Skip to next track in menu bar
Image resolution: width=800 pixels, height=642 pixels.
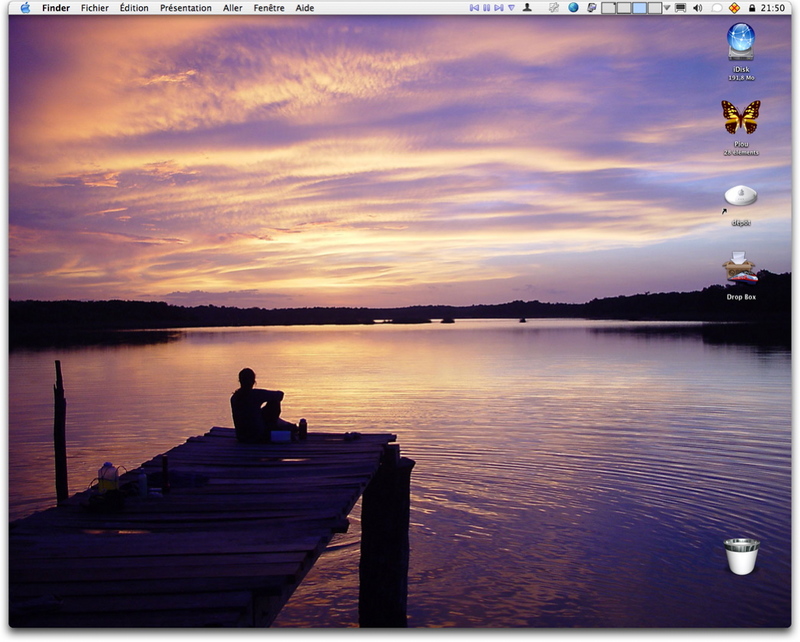(x=499, y=8)
